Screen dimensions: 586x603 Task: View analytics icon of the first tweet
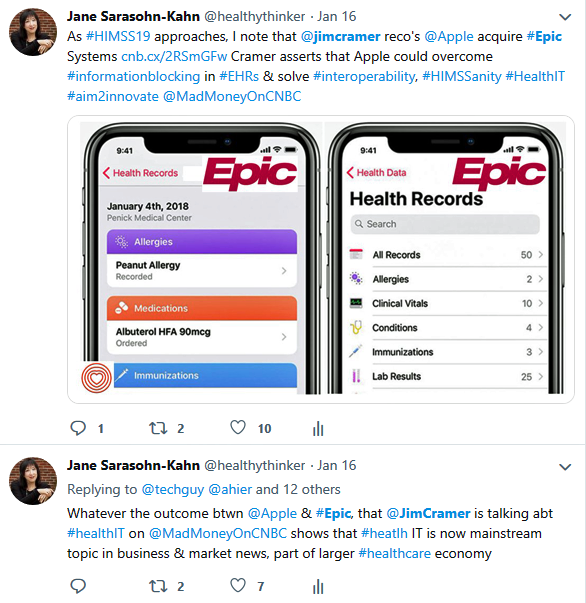[x=318, y=428]
